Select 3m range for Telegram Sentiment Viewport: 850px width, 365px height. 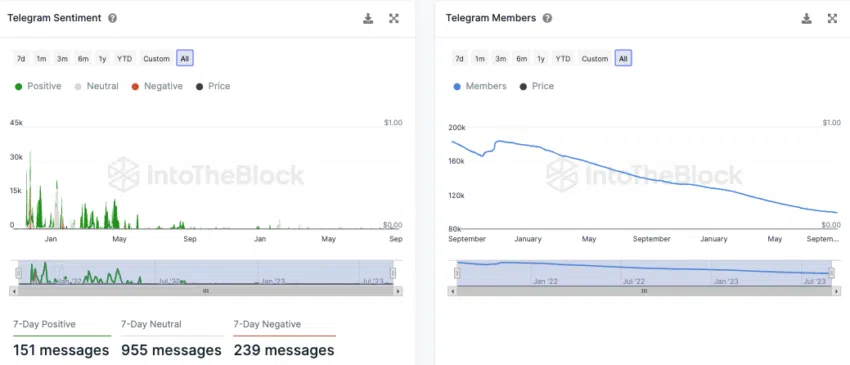tap(62, 59)
